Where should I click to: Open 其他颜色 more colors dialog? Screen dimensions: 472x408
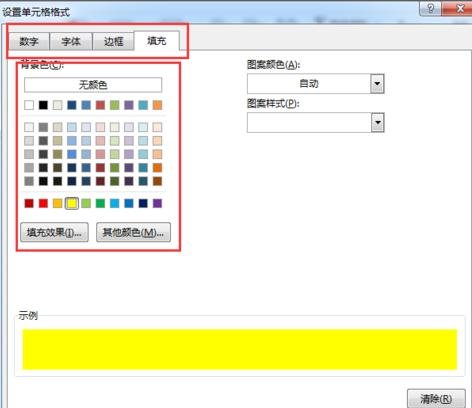pyautogui.click(x=133, y=232)
